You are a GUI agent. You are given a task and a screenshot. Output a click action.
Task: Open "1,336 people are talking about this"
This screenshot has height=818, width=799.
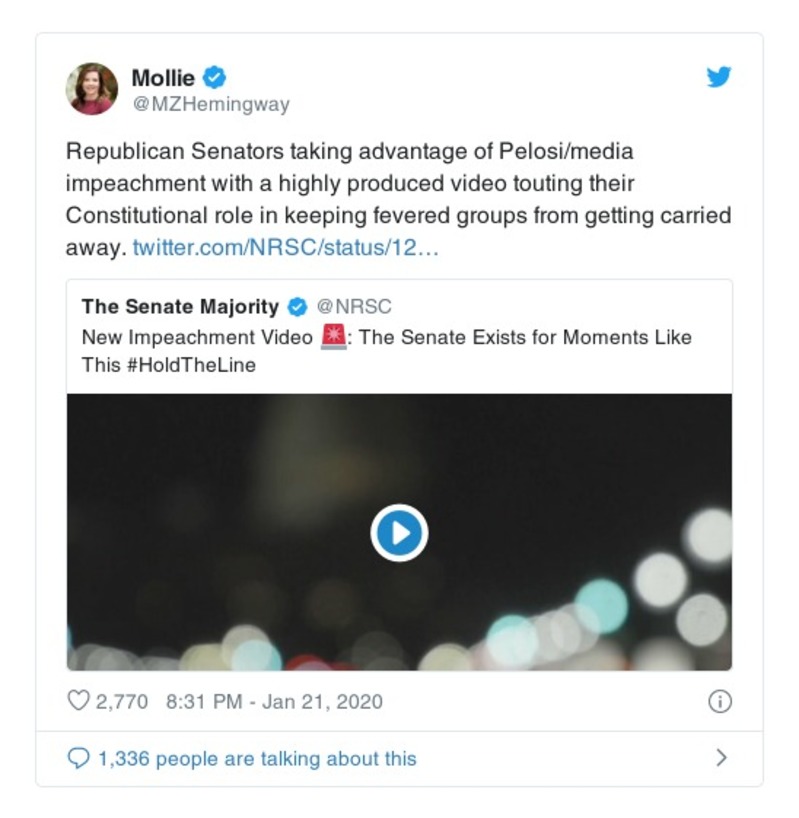(257, 758)
